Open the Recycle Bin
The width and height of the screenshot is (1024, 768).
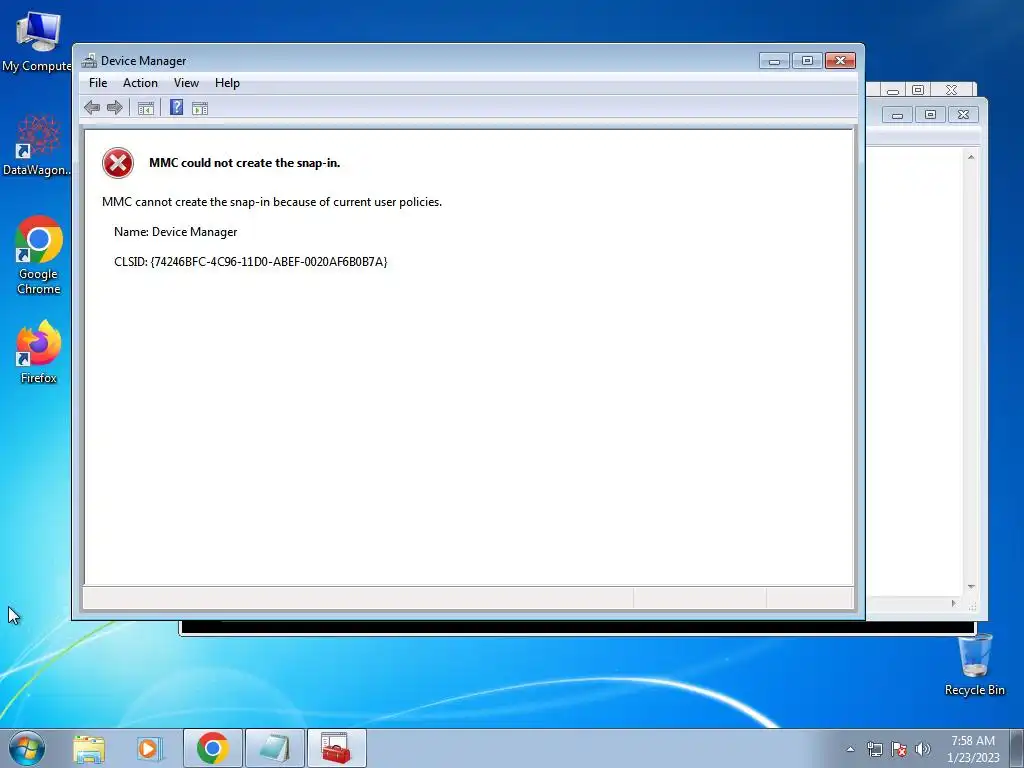974,665
